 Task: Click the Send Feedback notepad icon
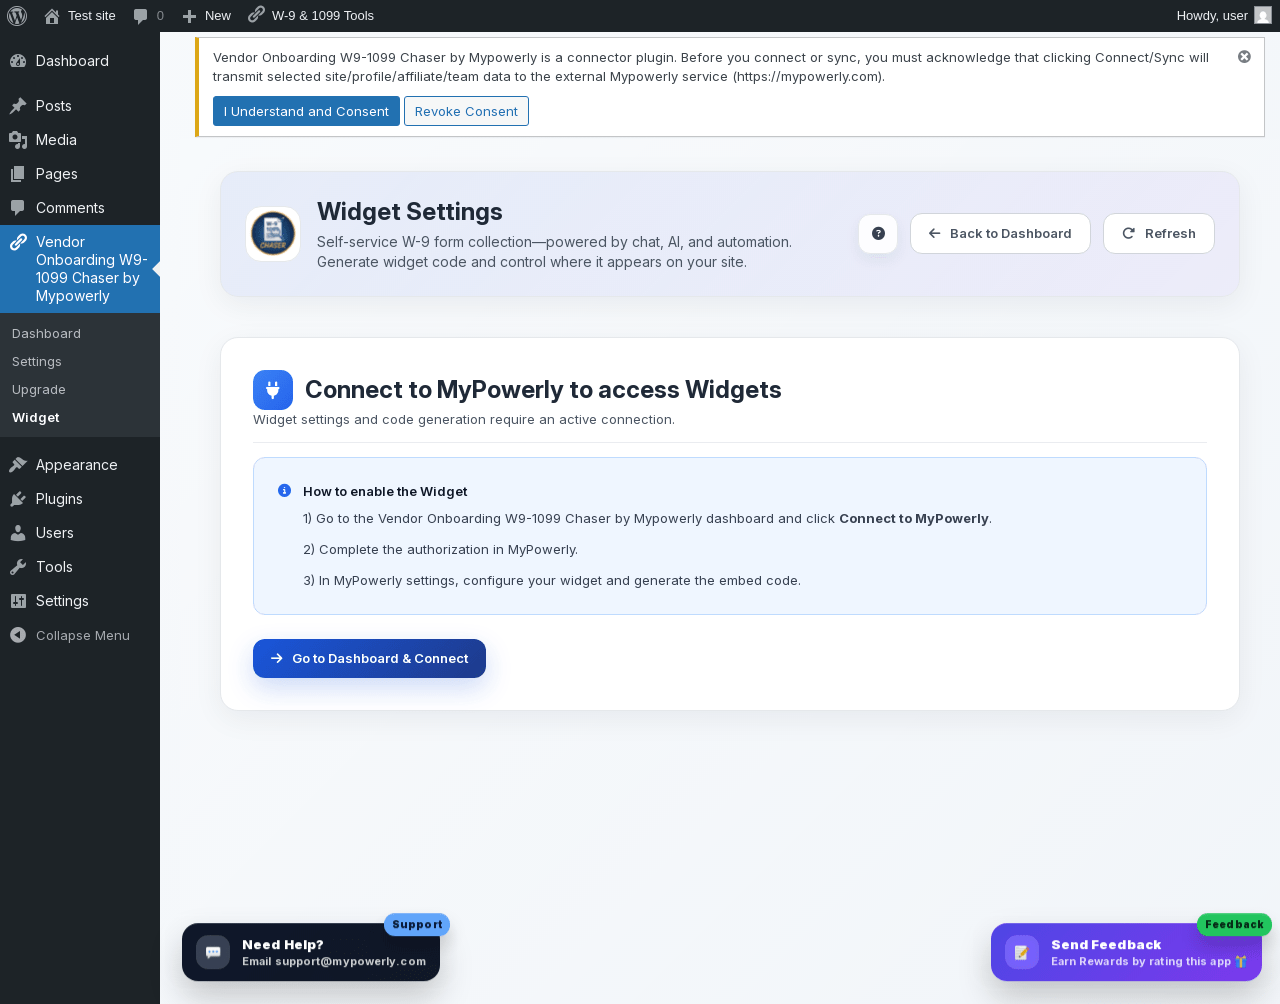1022,952
